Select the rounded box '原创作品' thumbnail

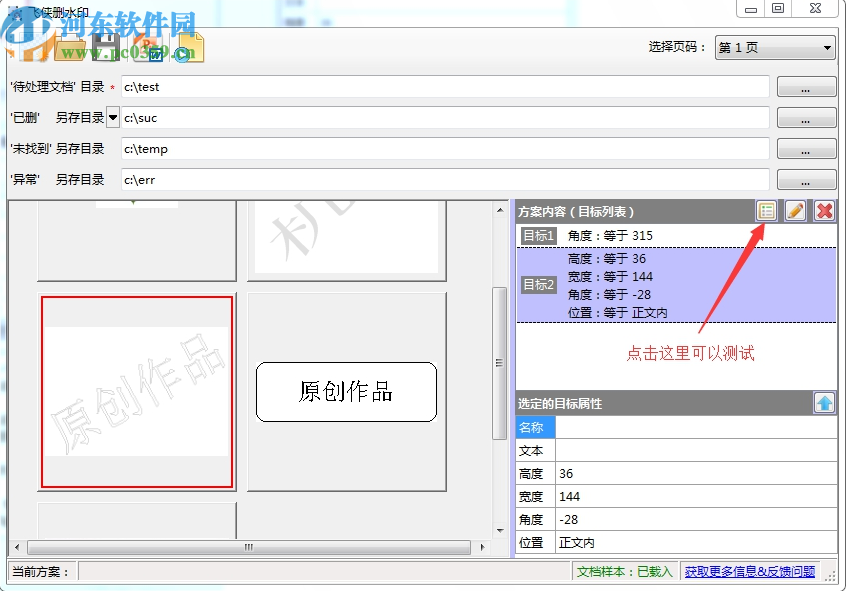346,392
